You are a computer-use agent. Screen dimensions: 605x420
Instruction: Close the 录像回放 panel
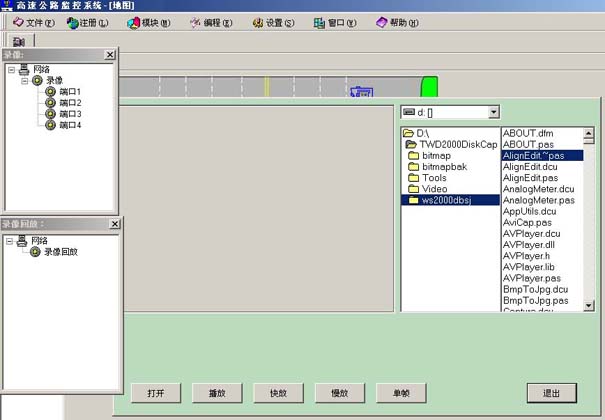pyautogui.click(x=110, y=224)
